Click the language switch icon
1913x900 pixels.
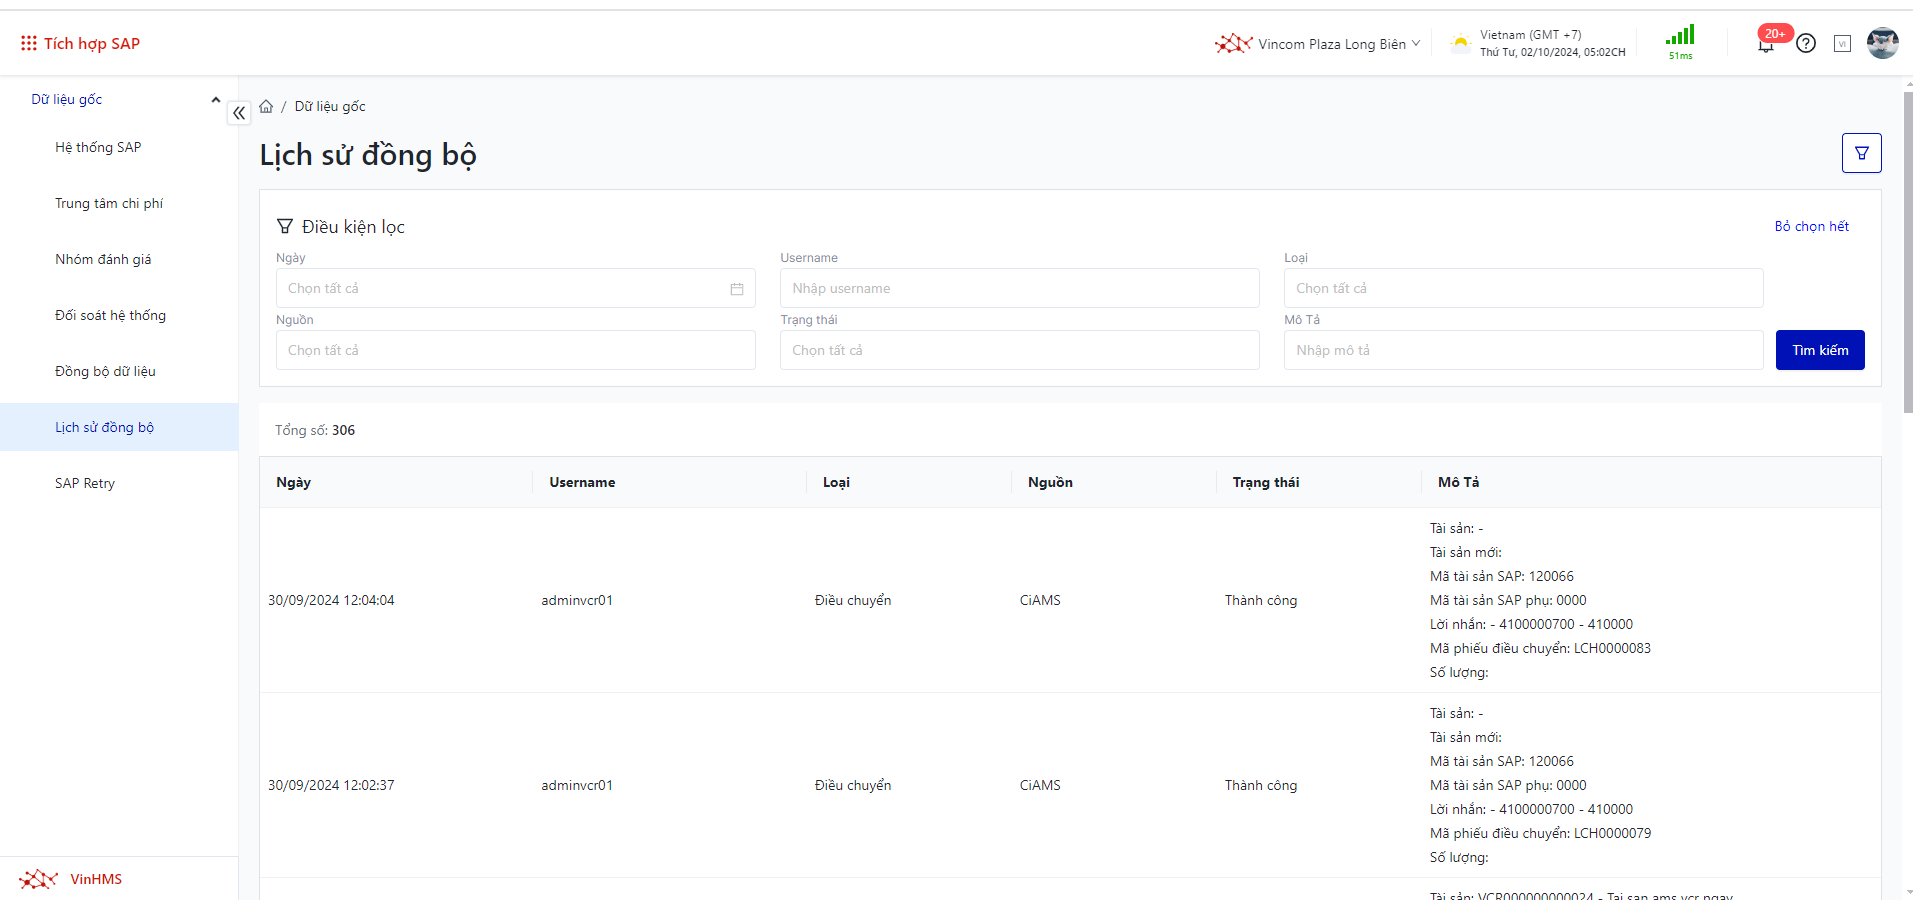[1842, 43]
